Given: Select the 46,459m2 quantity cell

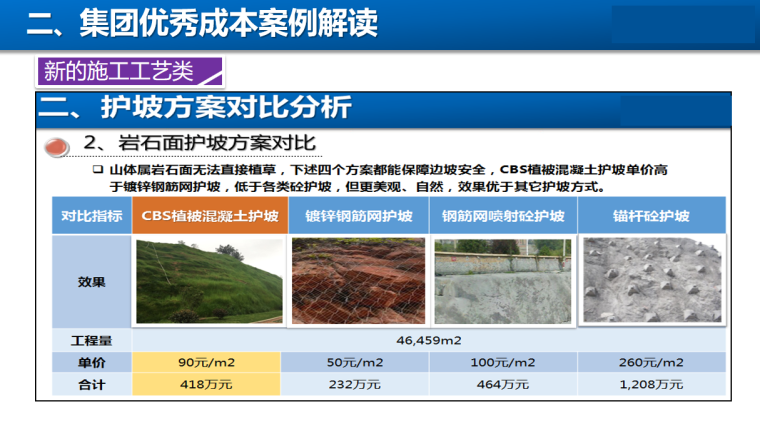Looking at the screenshot, I should click(430, 341).
